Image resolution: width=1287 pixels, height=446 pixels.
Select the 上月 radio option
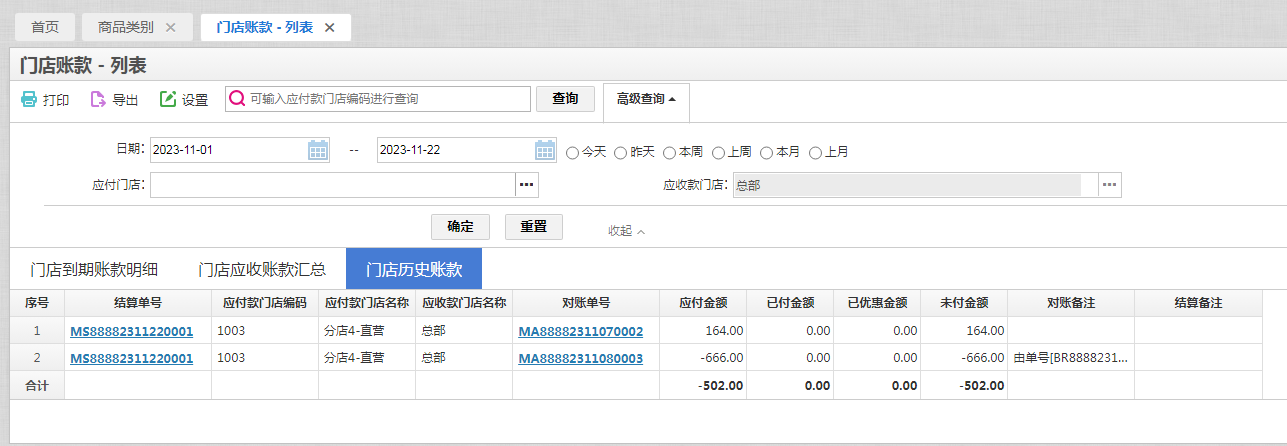[815, 153]
